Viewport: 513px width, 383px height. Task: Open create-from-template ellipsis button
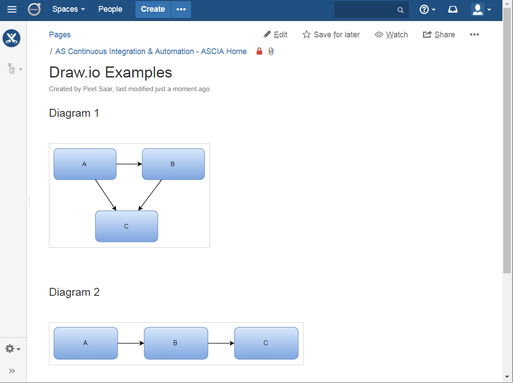coord(181,9)
